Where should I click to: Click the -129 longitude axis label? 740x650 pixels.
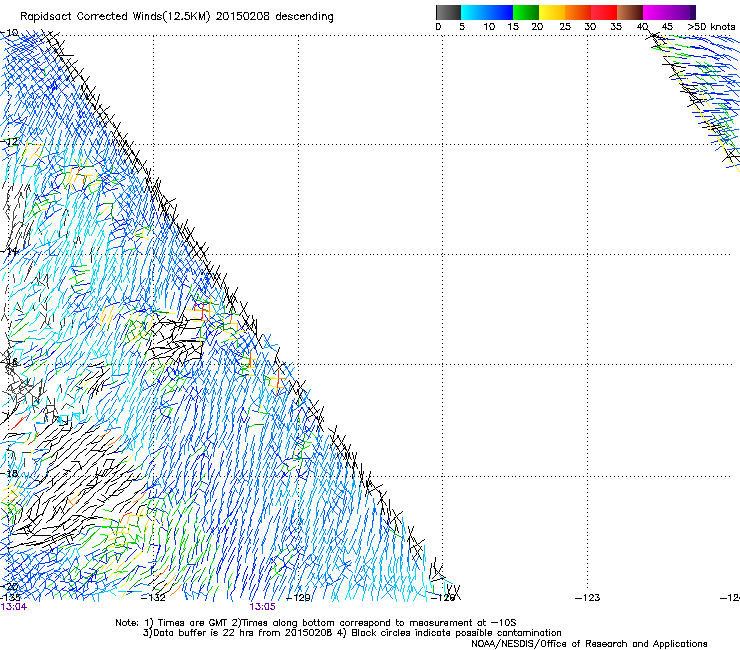(298, 598)
